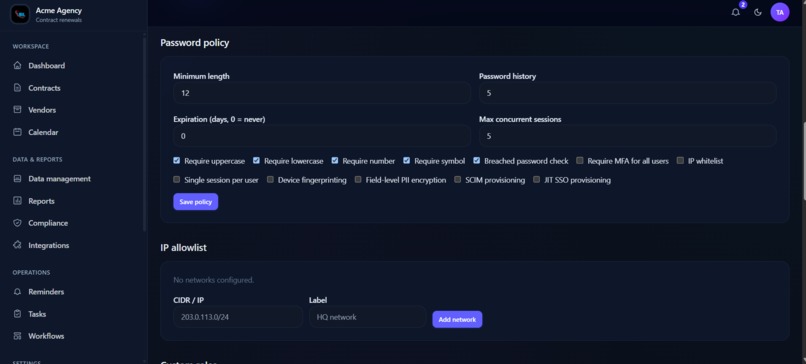Click the sidebar vertical scrollbar
This screenshot has width=806, height=364.
pos(144,134)
